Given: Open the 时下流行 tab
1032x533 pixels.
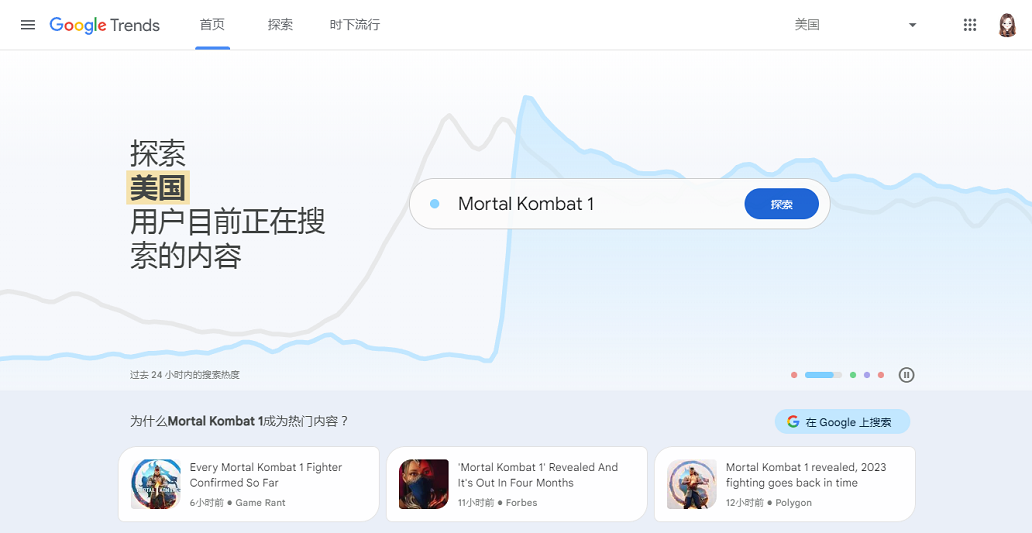Looking at the screenshot, I should [355, 25].
